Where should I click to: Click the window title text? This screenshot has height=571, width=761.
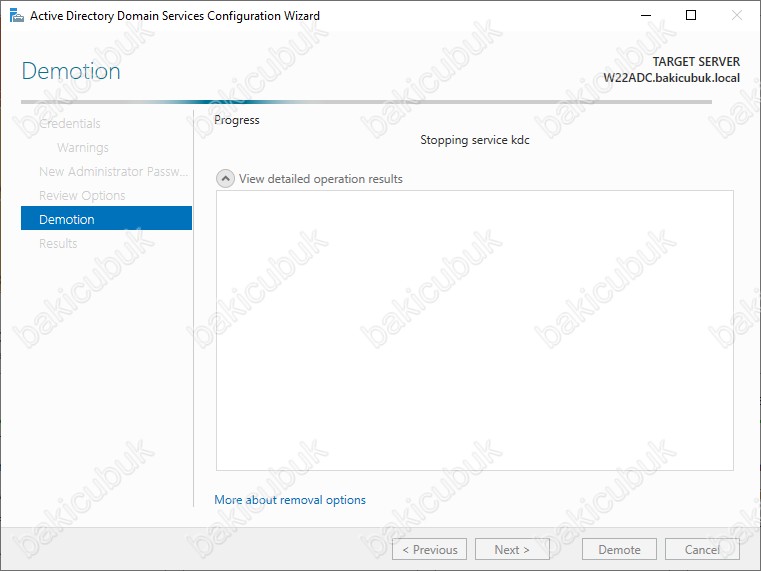[x=175, y=16]
